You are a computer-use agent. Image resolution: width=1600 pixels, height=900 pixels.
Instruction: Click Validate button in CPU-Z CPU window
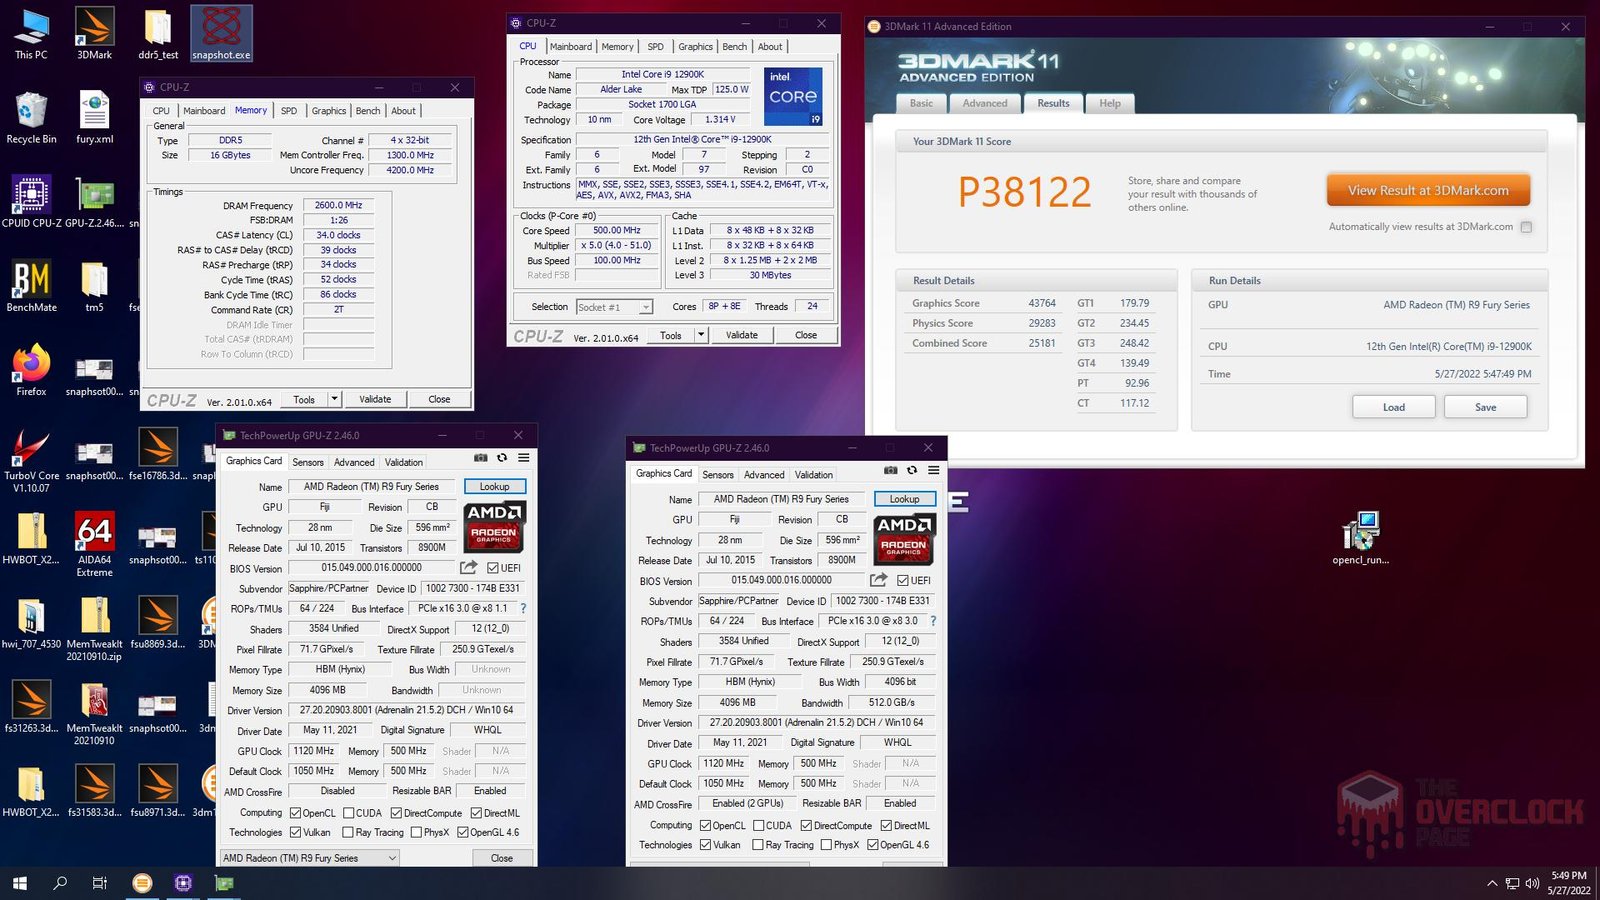(741, 335)
